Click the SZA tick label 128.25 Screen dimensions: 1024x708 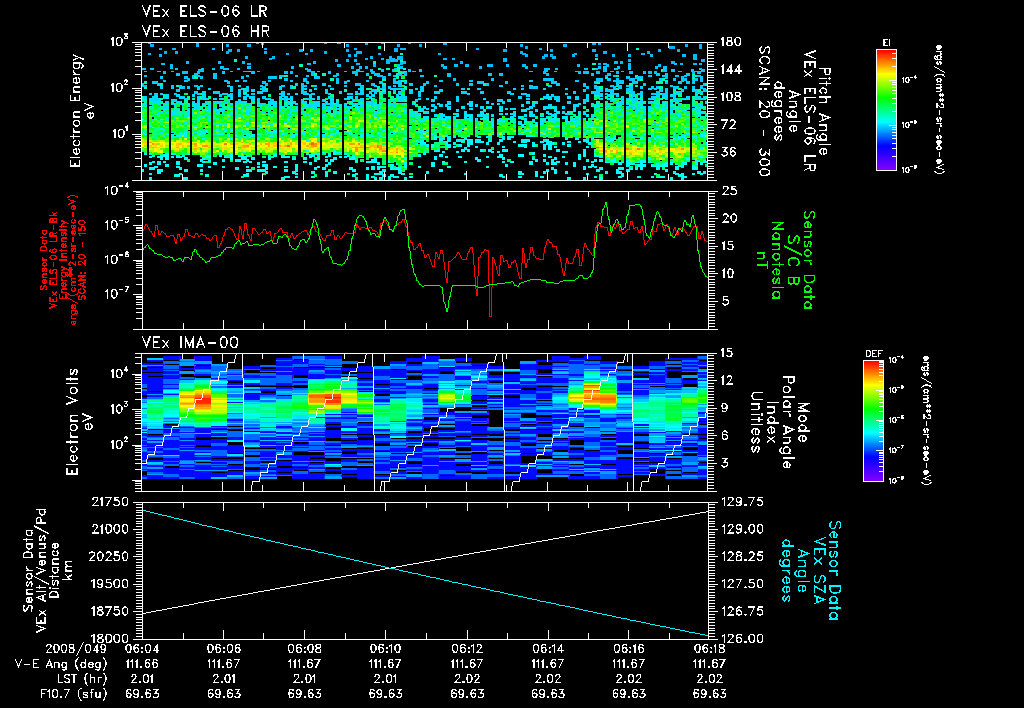click(741, 556)
